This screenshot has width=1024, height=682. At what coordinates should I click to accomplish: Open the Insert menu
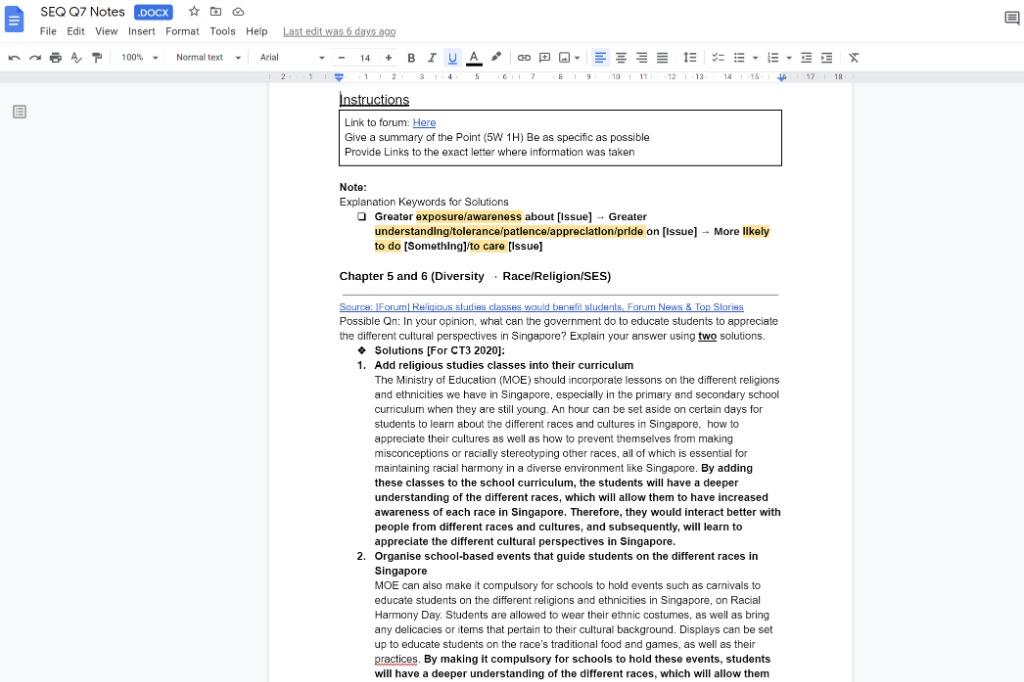tap(141, 31)
